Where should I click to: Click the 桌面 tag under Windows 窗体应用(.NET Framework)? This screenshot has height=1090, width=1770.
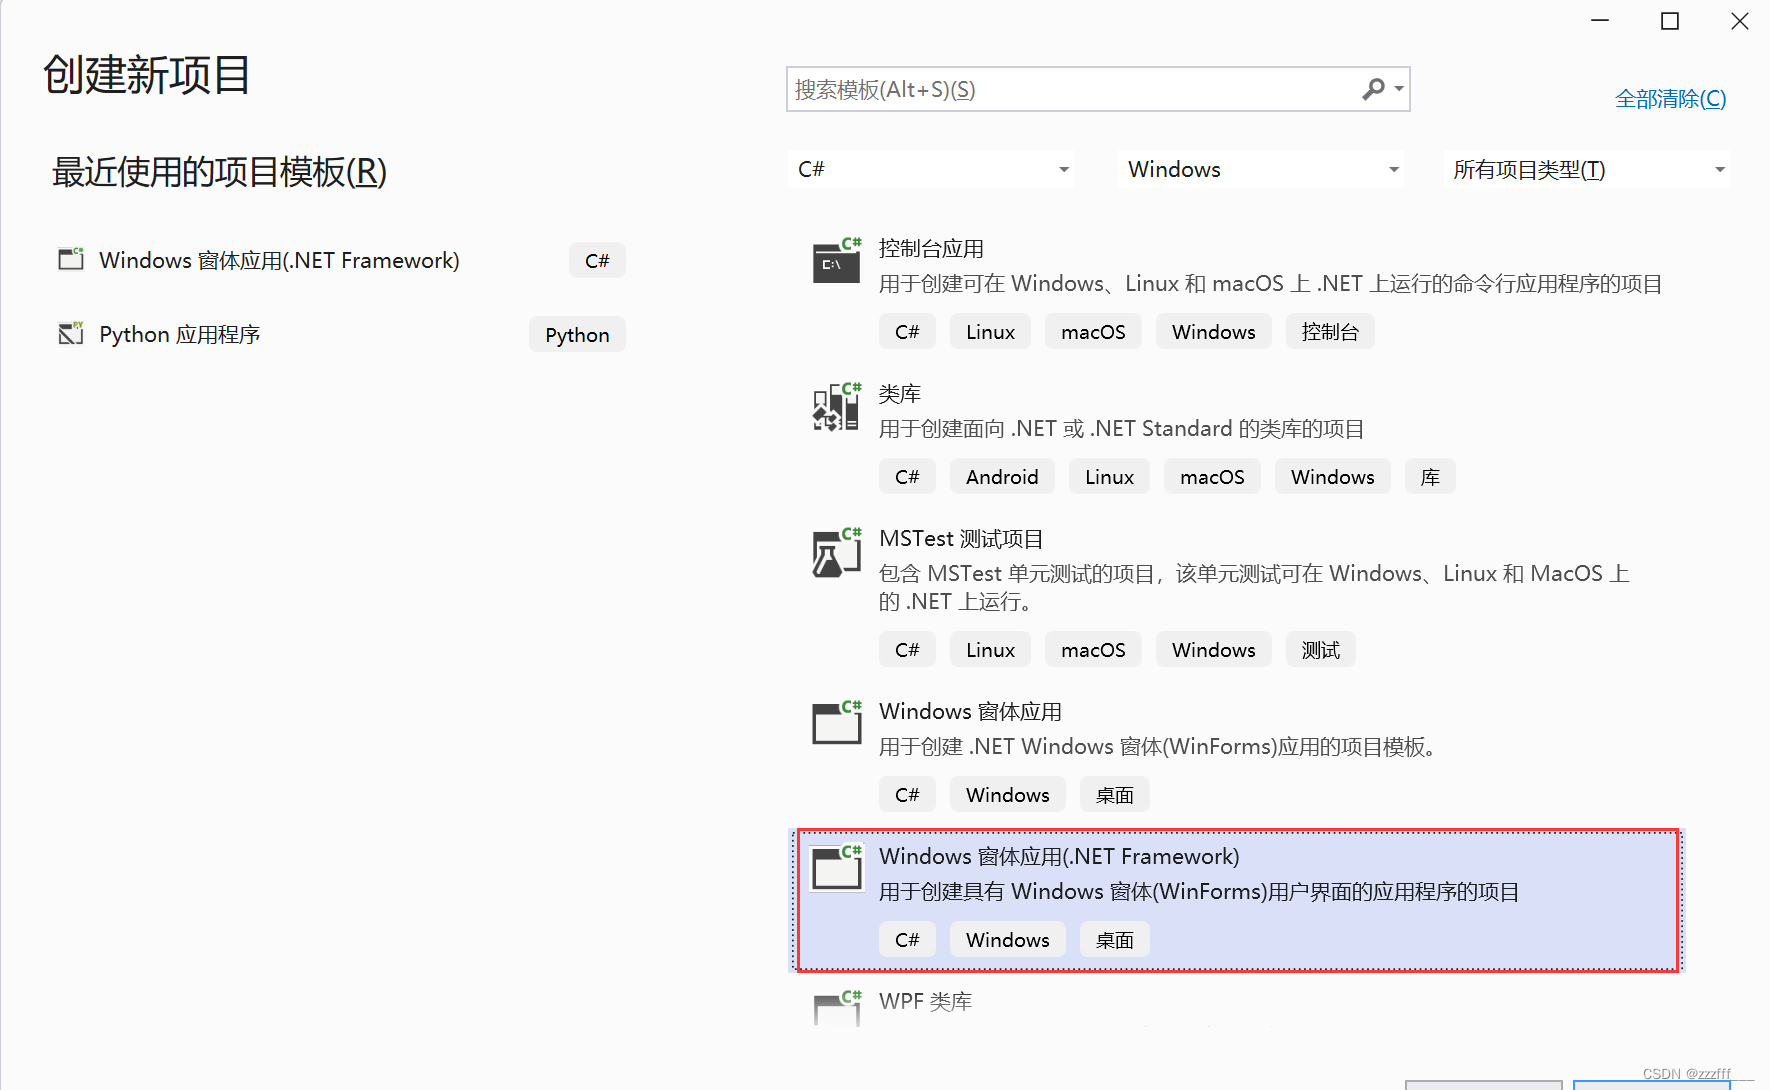1114,939
